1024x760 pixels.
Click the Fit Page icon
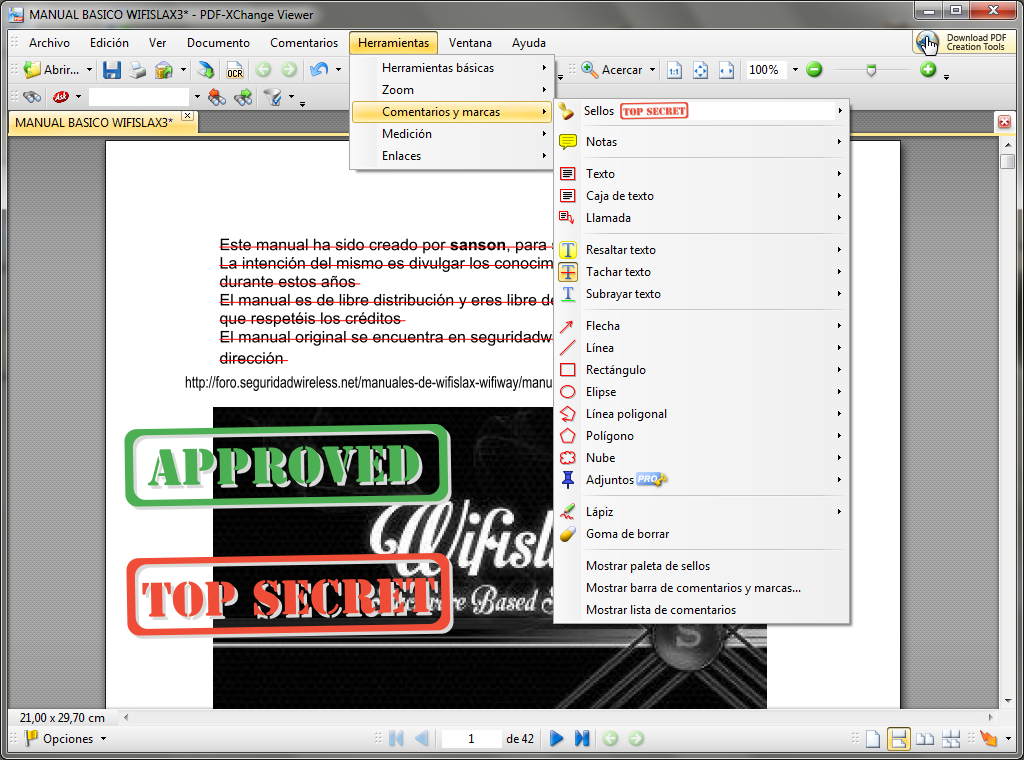[x=700, y=70]
